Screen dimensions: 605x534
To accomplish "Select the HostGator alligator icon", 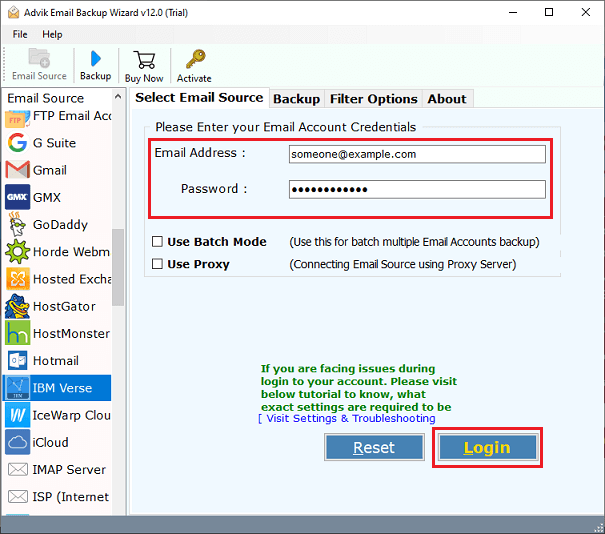I will (17, 306).
